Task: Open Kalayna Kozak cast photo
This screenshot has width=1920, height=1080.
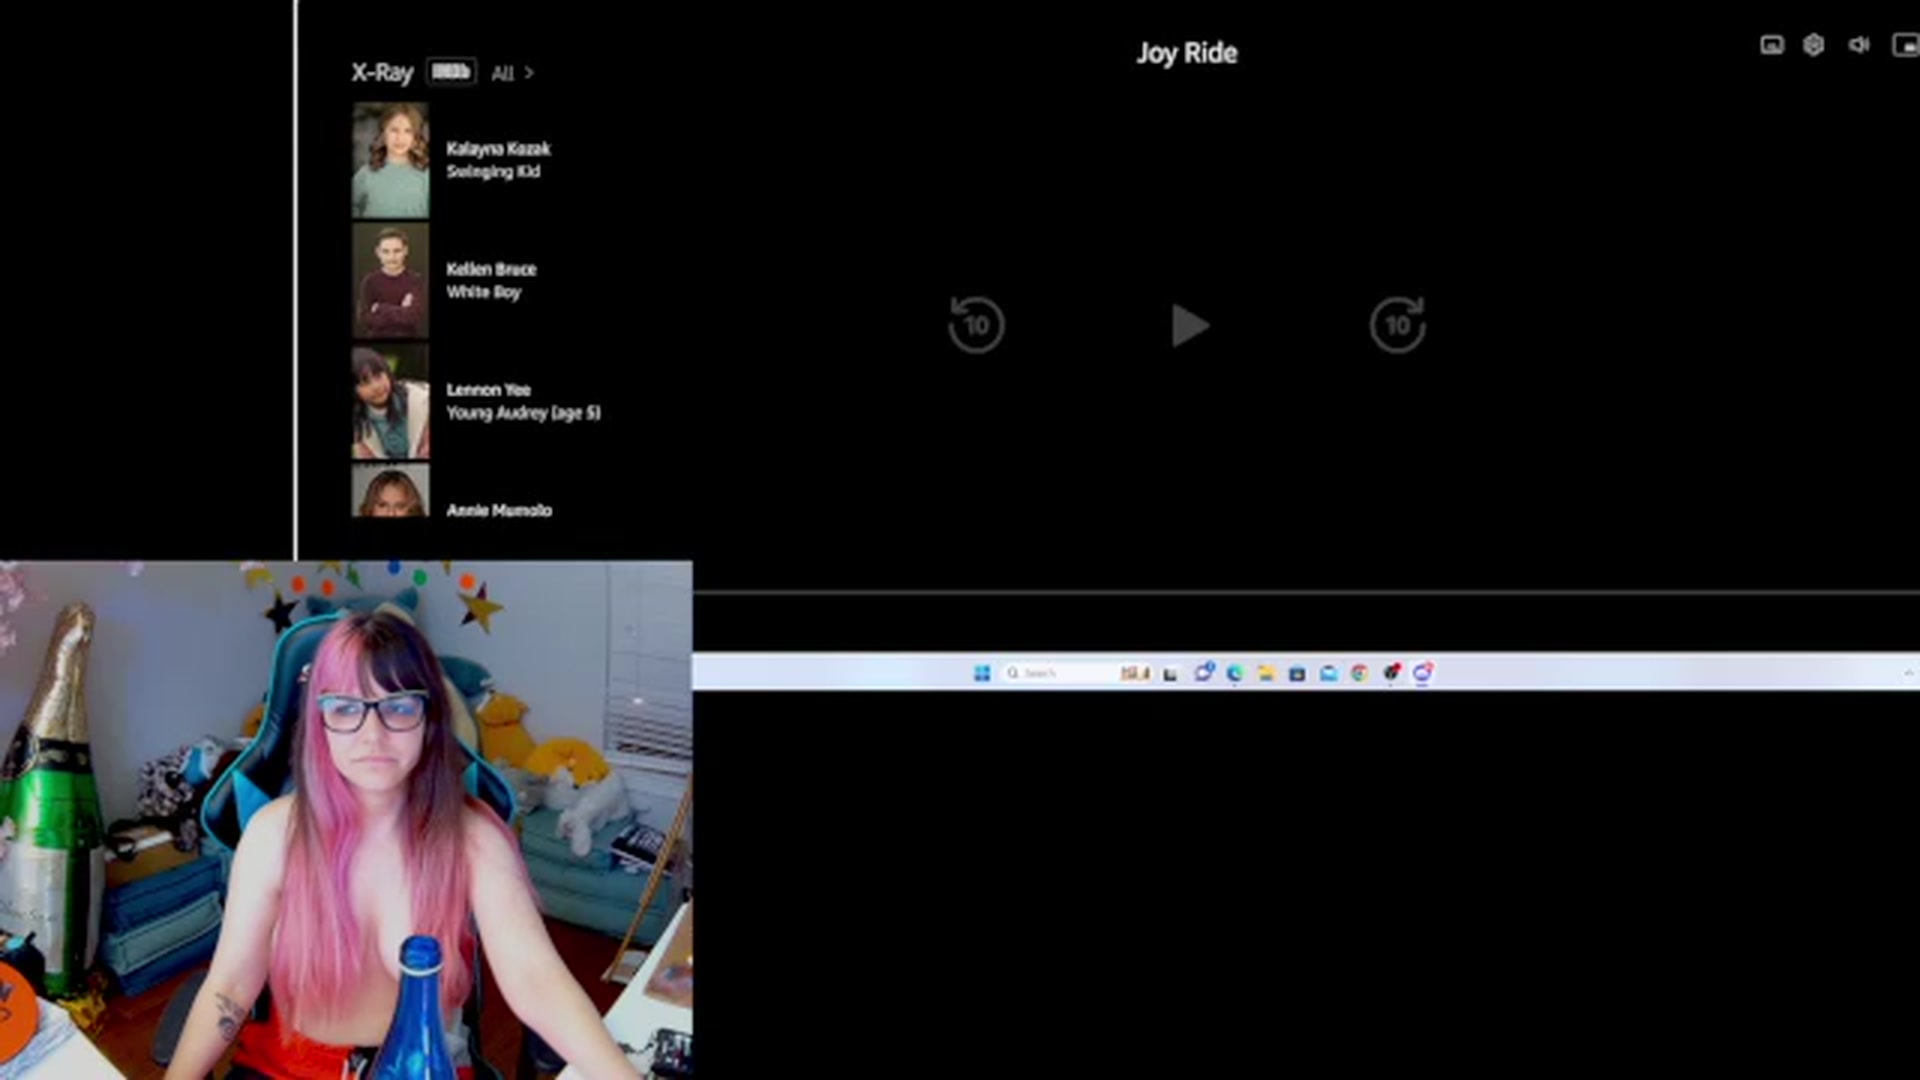Action: (390, 160)
